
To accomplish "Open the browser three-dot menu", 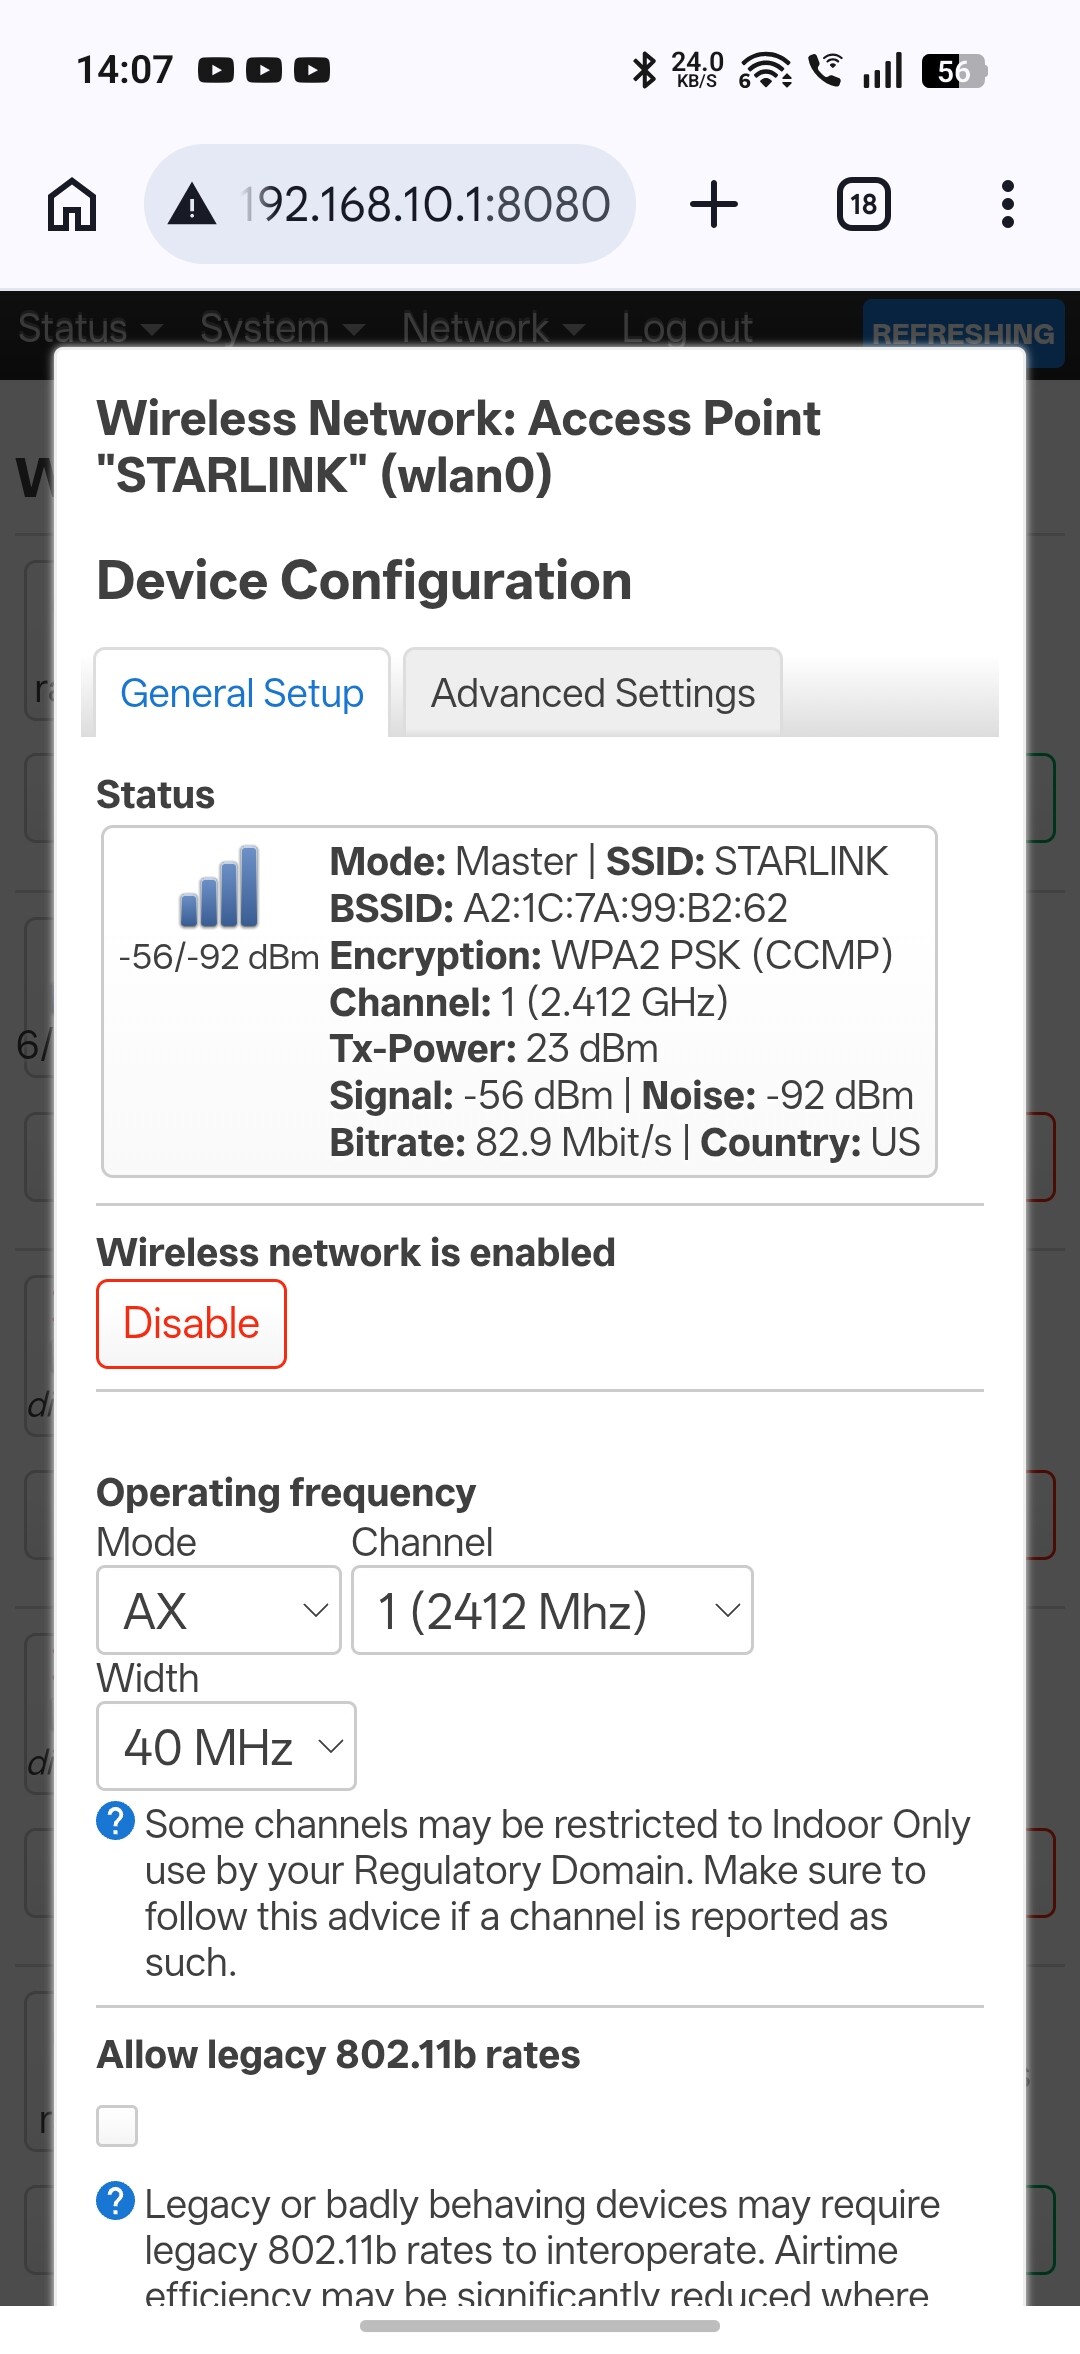I will pyautogui.click(x=1007, y=204).
